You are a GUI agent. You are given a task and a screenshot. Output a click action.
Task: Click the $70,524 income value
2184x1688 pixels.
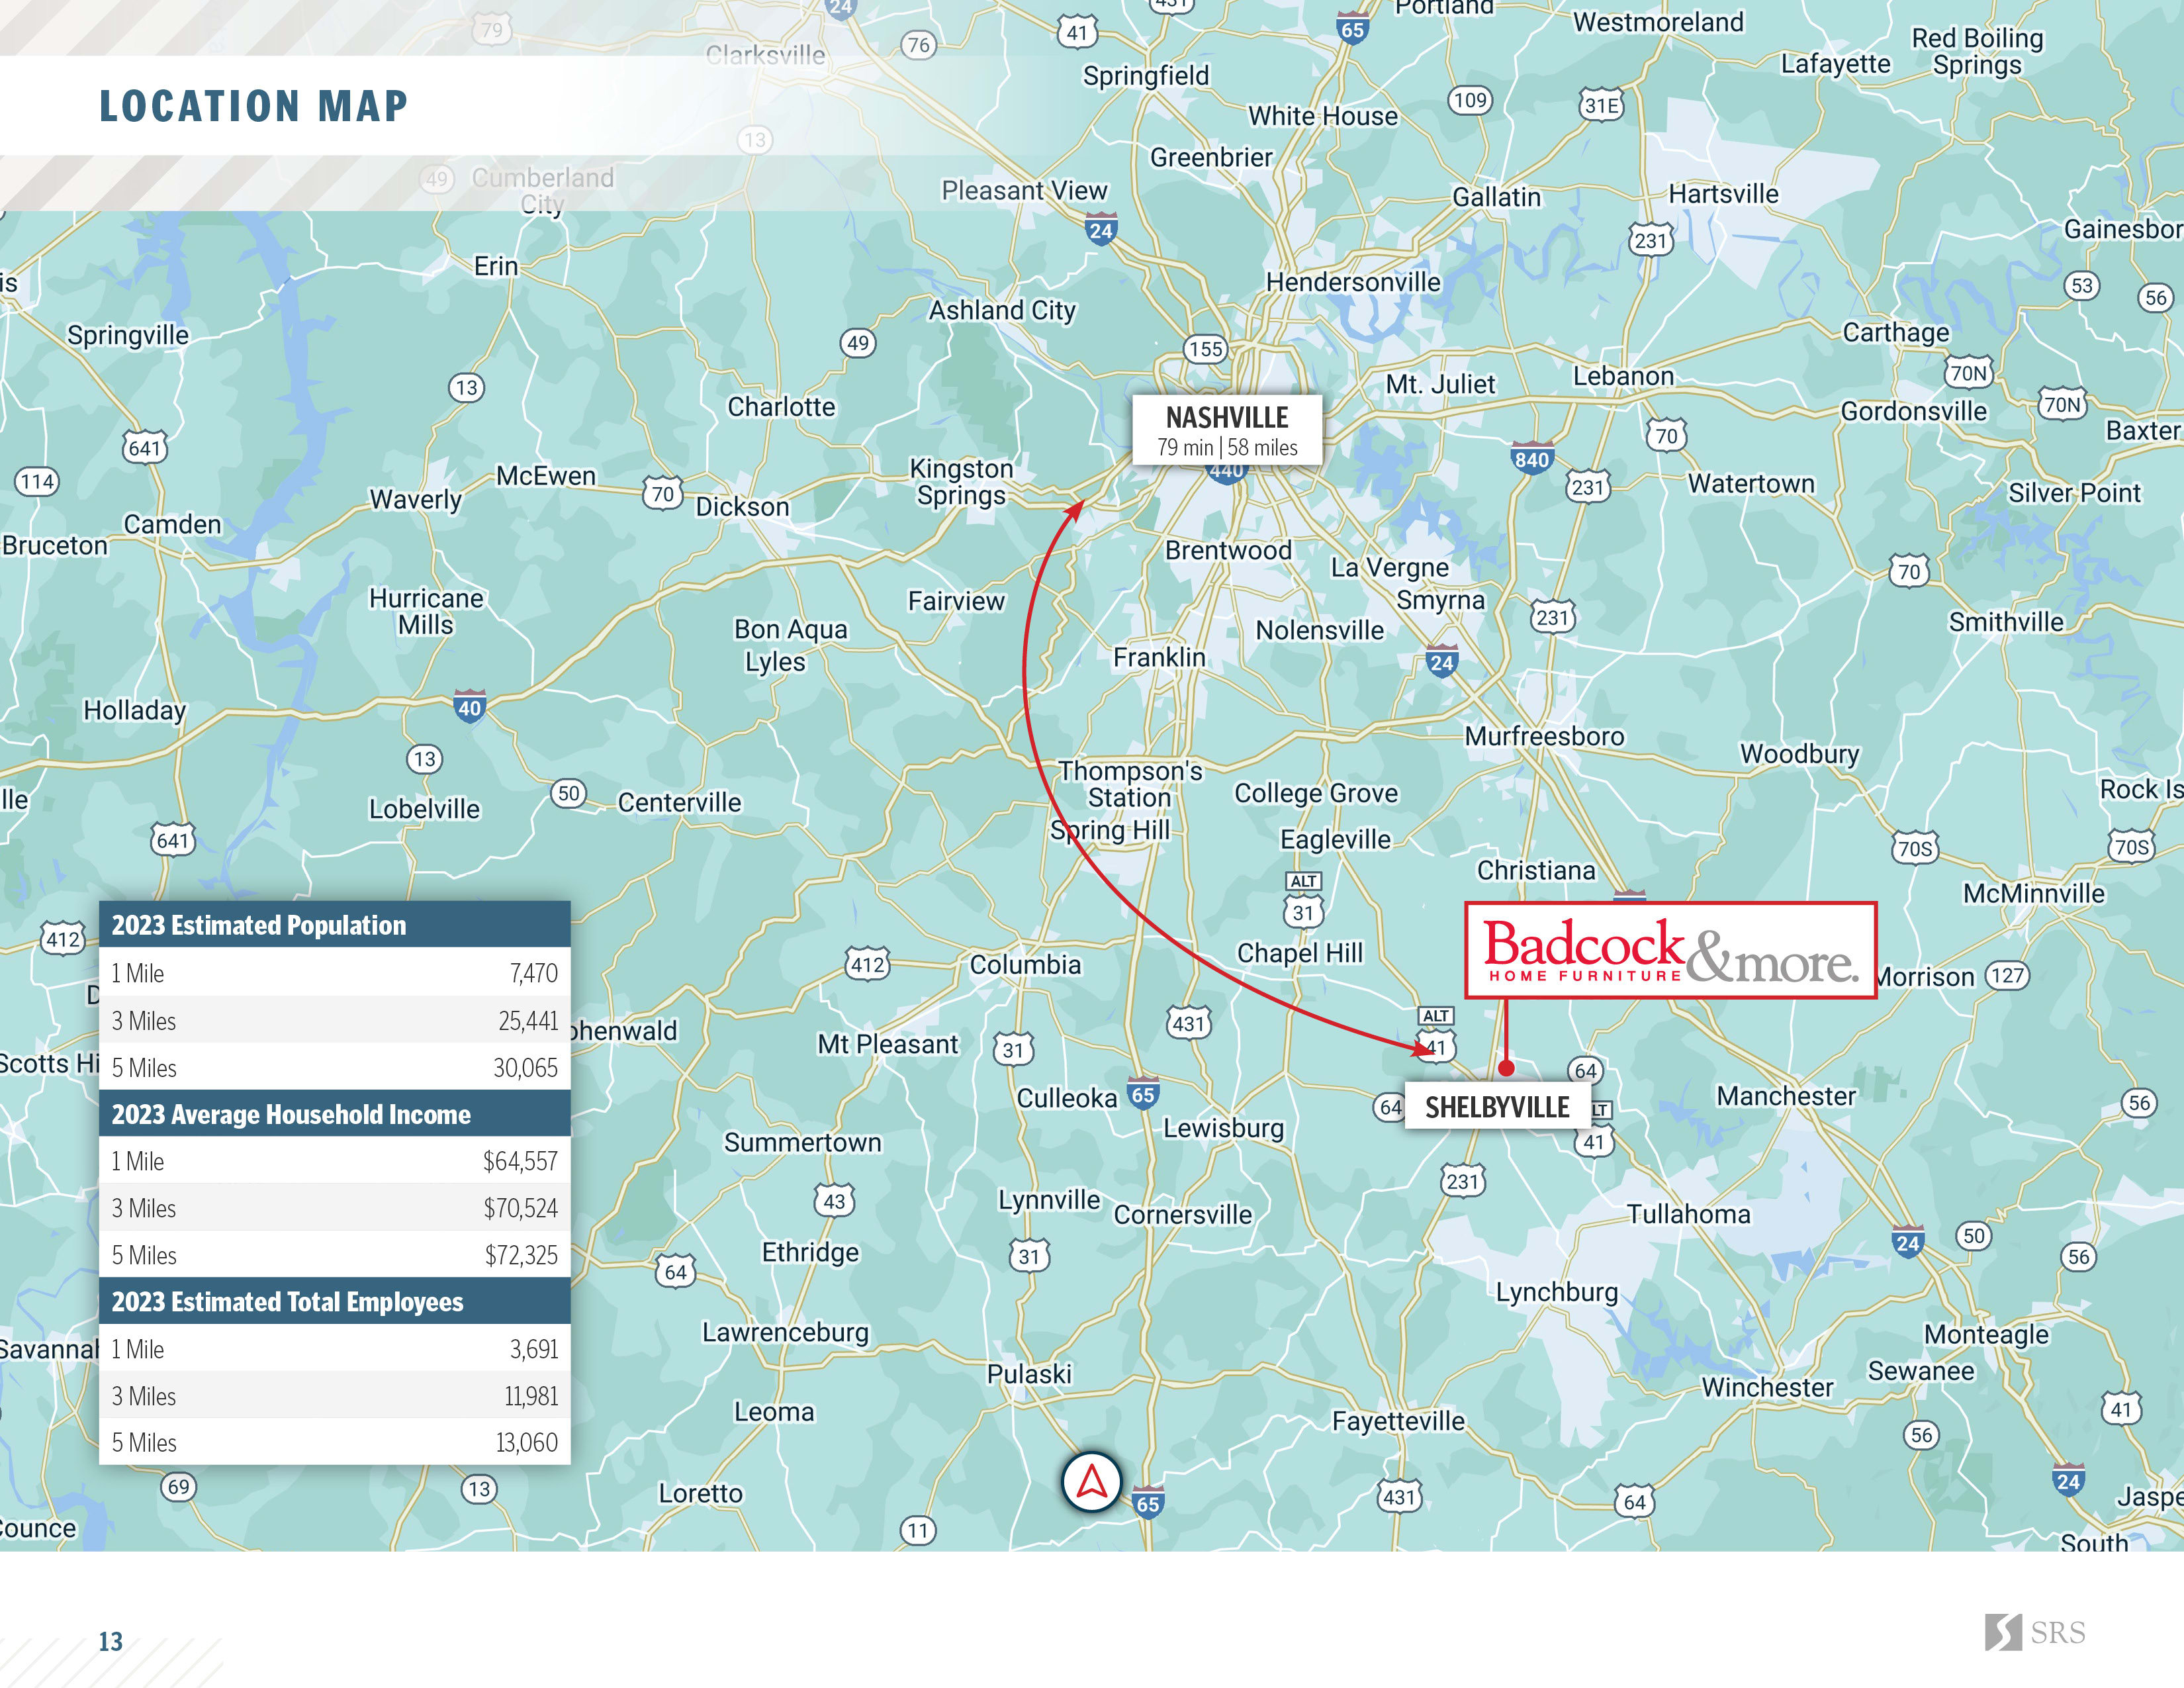(521, 1208)
